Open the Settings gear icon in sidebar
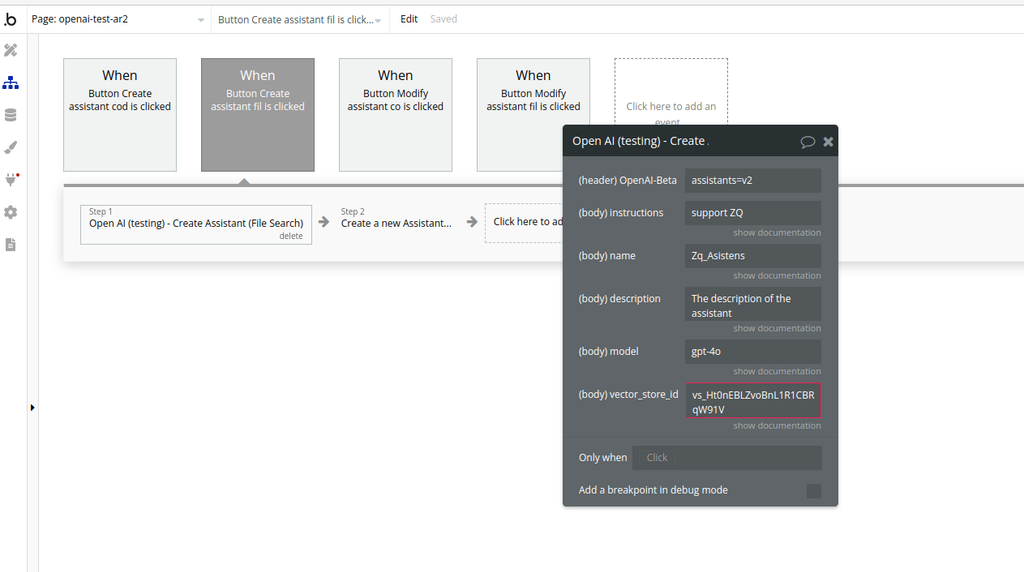This screenshot has height=572, width=1024. [11, 212]
